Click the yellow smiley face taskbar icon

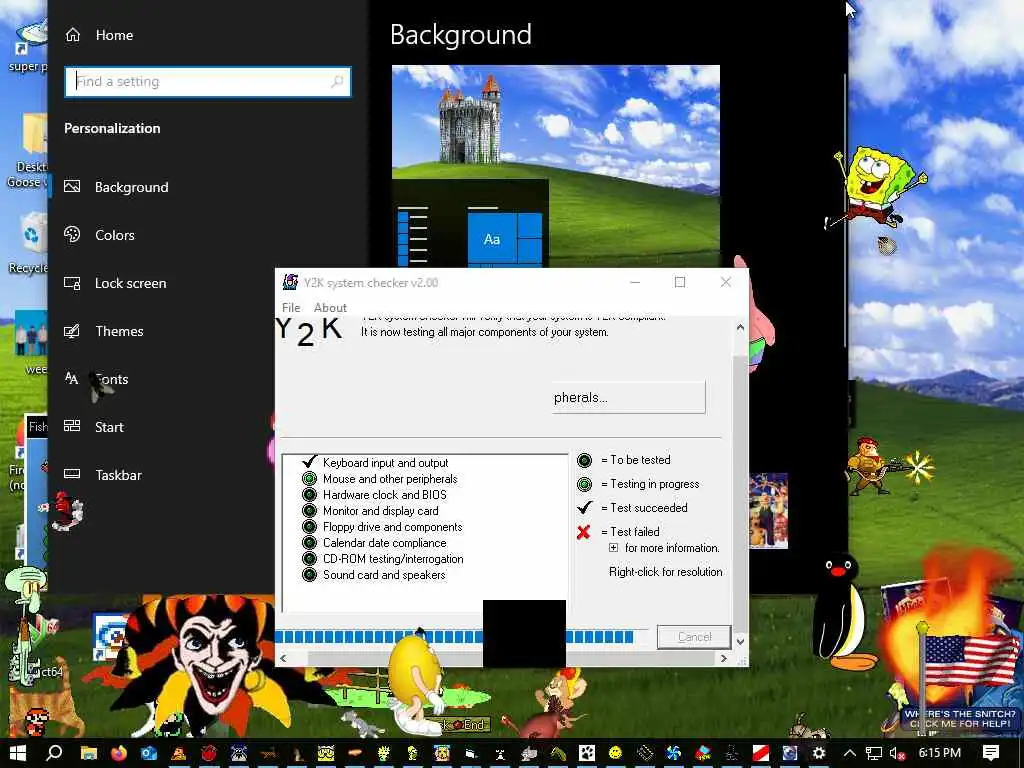615,753
